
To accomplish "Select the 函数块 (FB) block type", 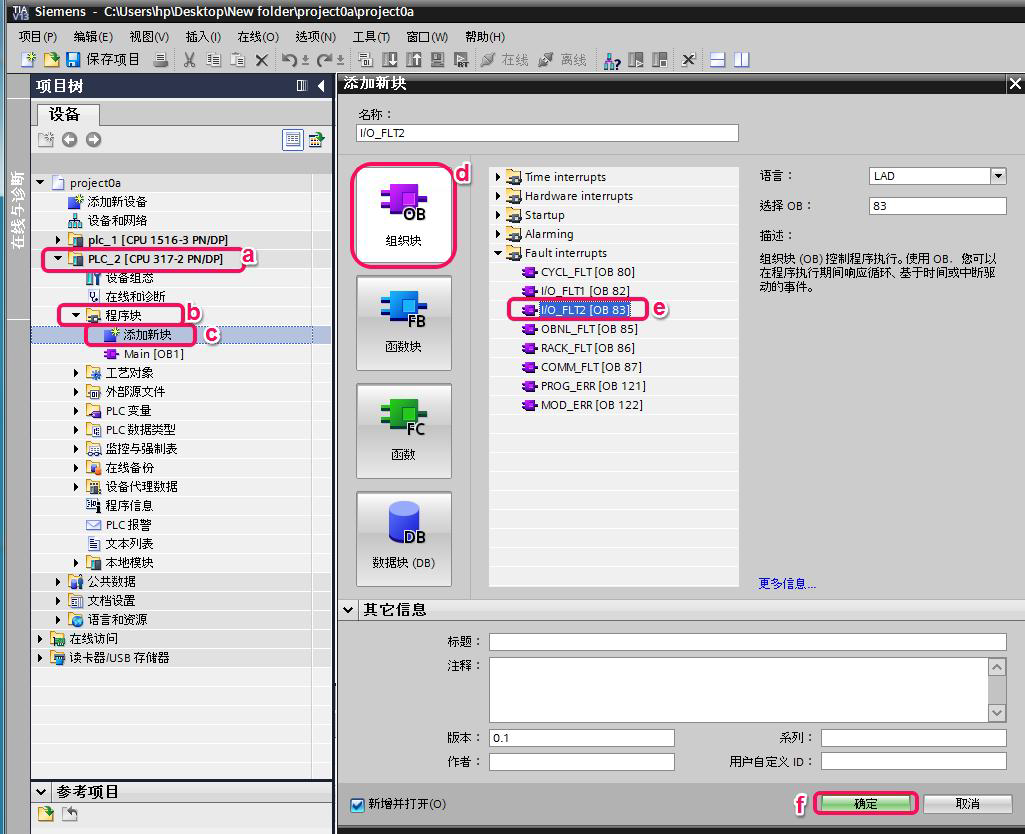I will pos(403,323).
